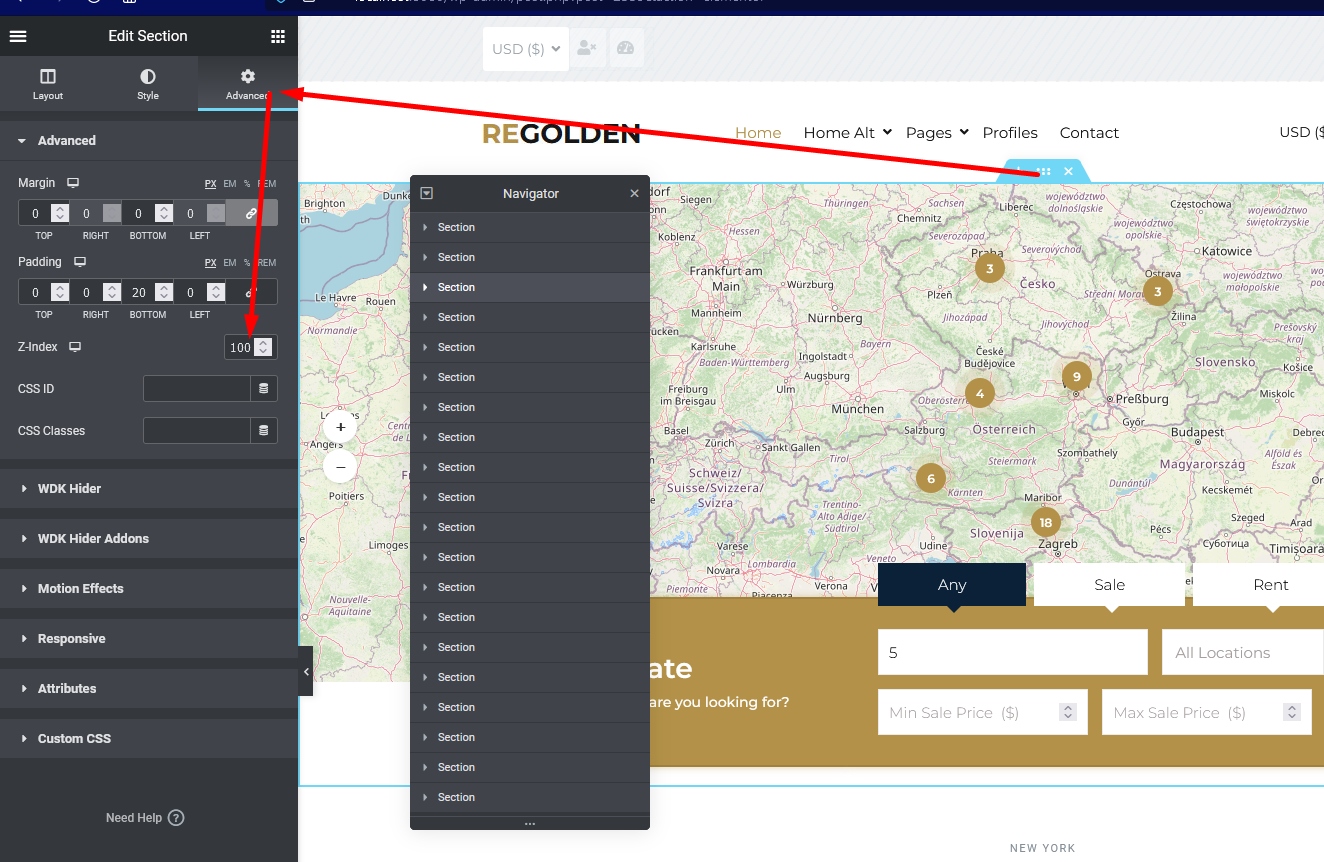Toggle expand all in Navigator header
The width and height of the screenshot is (1324, 862).
pos(427,194)
